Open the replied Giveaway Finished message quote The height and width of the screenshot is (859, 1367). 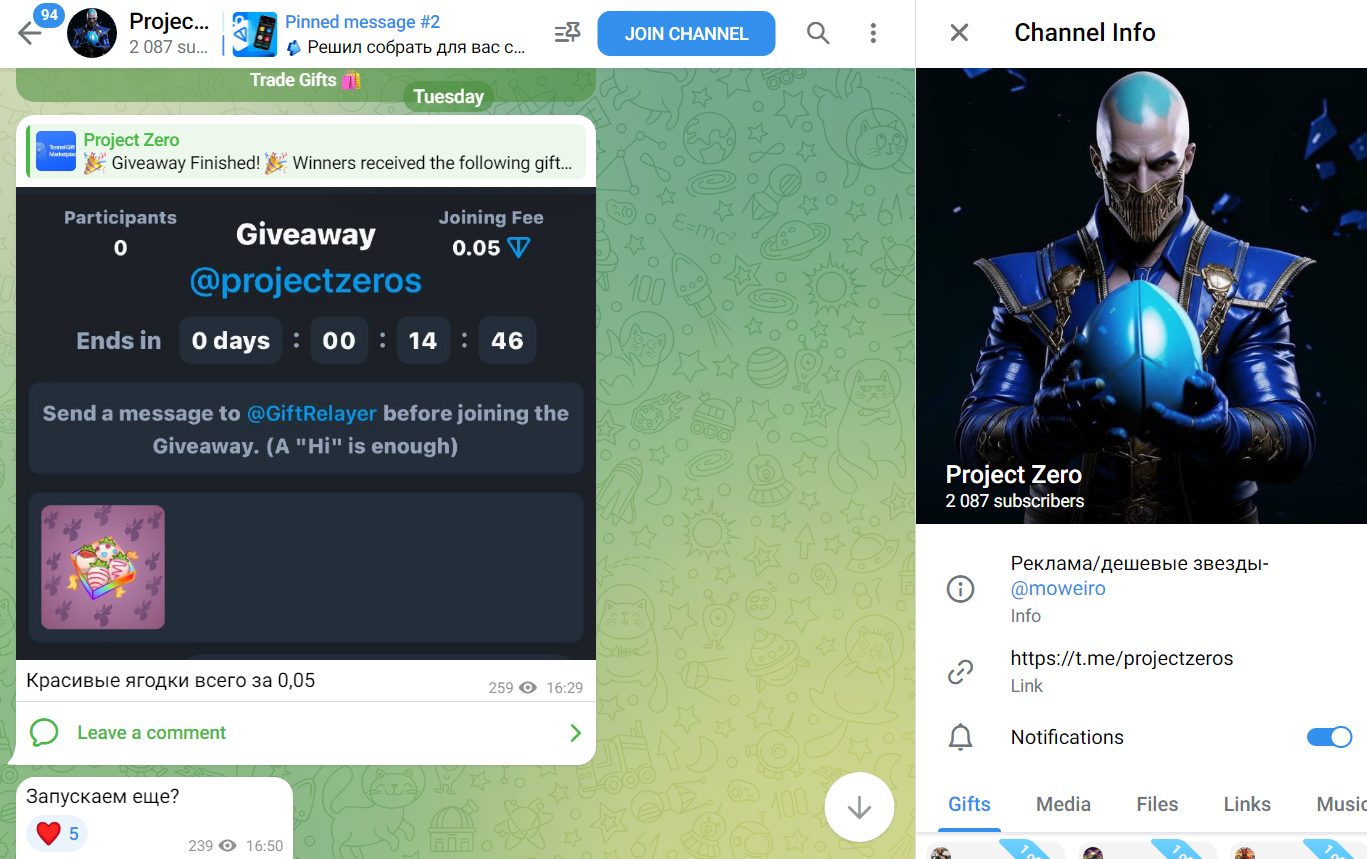pos(306,152)
